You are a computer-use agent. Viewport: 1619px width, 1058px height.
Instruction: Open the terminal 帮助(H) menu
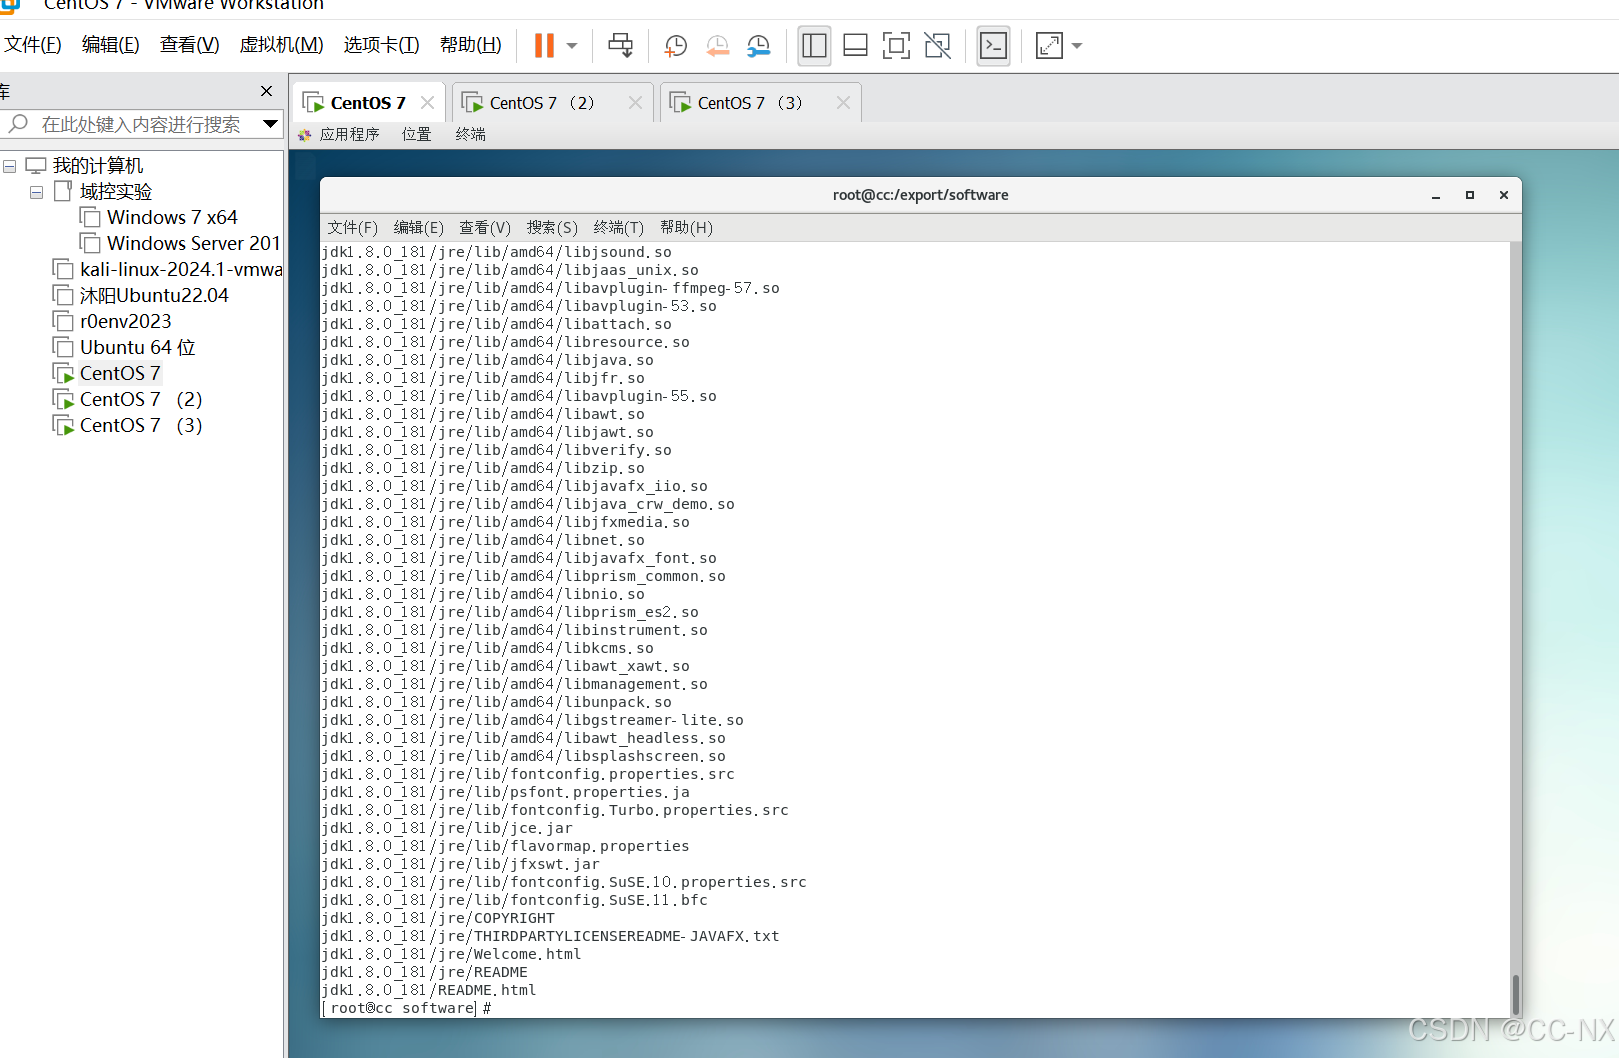coord(686,227)
